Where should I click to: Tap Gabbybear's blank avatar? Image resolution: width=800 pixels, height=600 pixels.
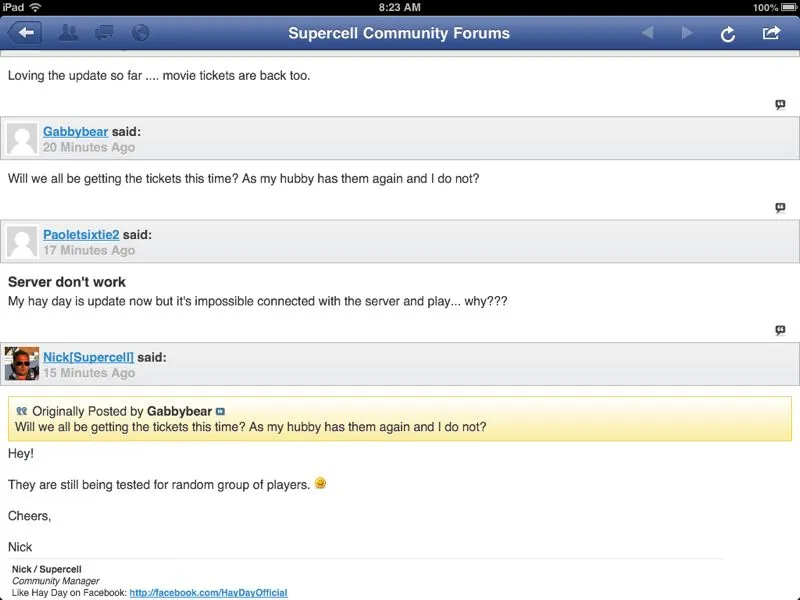22,139
